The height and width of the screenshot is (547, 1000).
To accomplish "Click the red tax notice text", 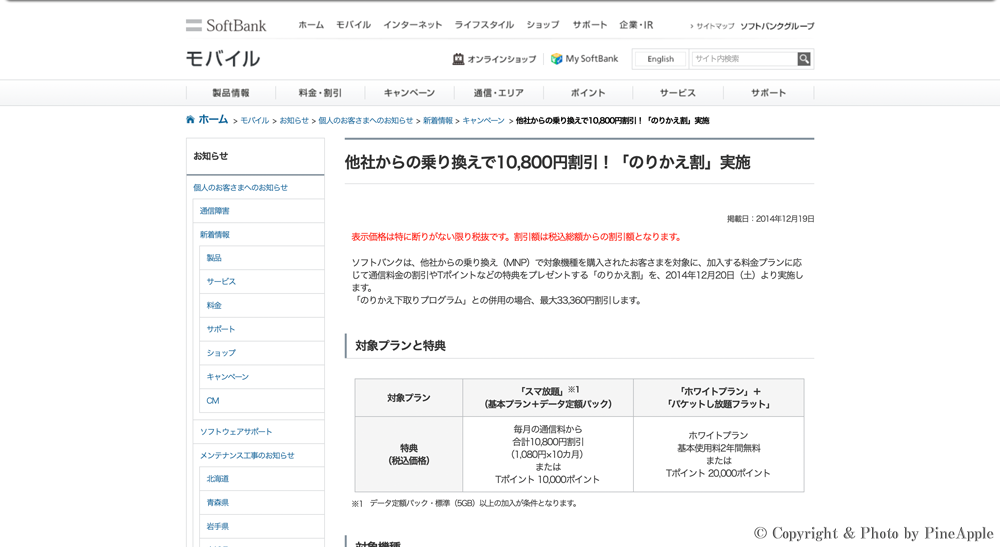I will [x=517, y=237].
